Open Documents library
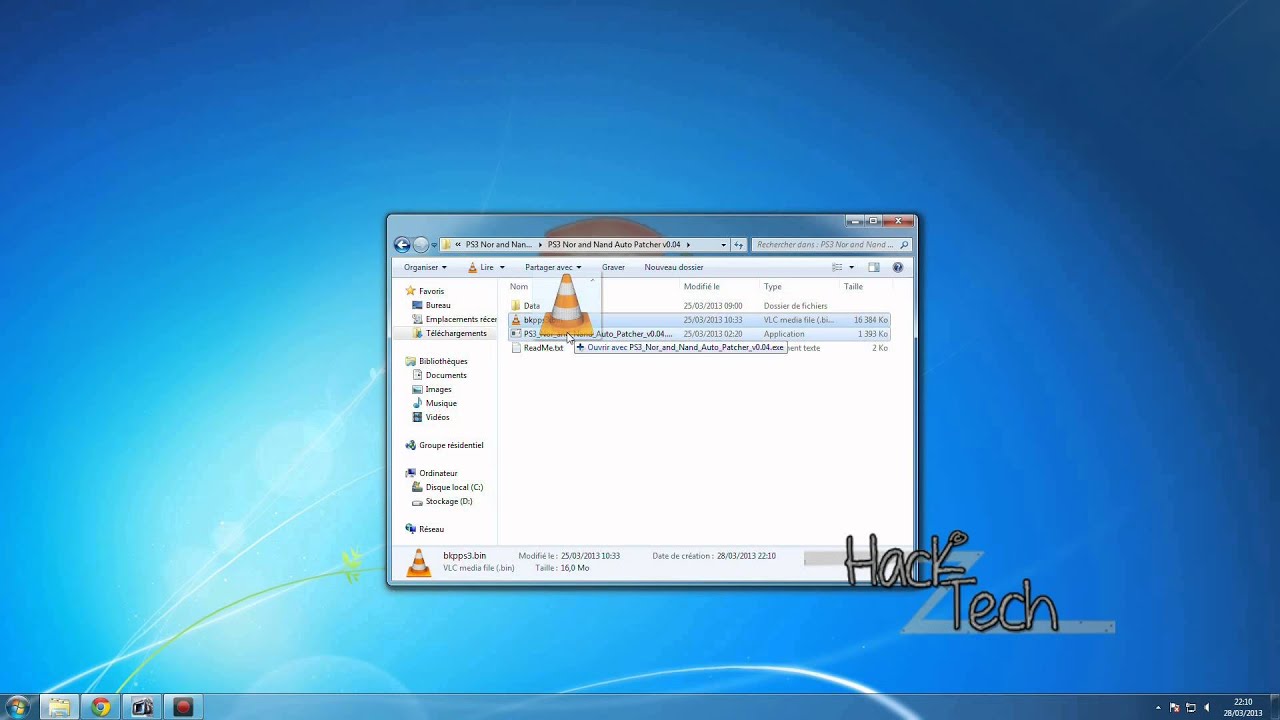 [446, 375]
